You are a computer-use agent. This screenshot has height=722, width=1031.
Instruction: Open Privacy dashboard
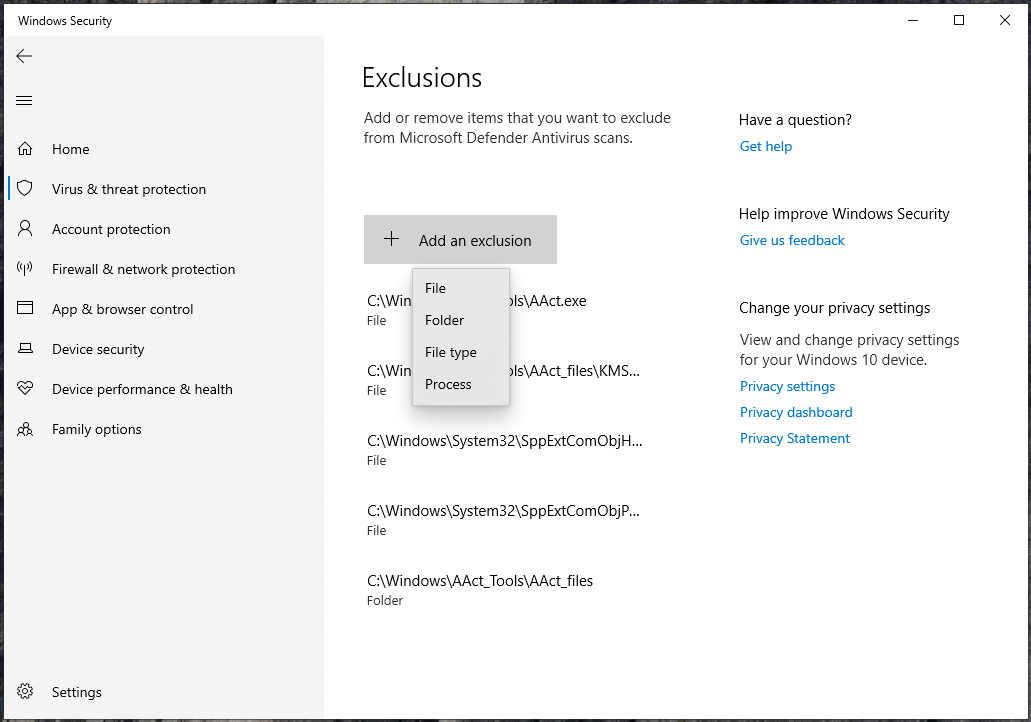coord(796,412)
